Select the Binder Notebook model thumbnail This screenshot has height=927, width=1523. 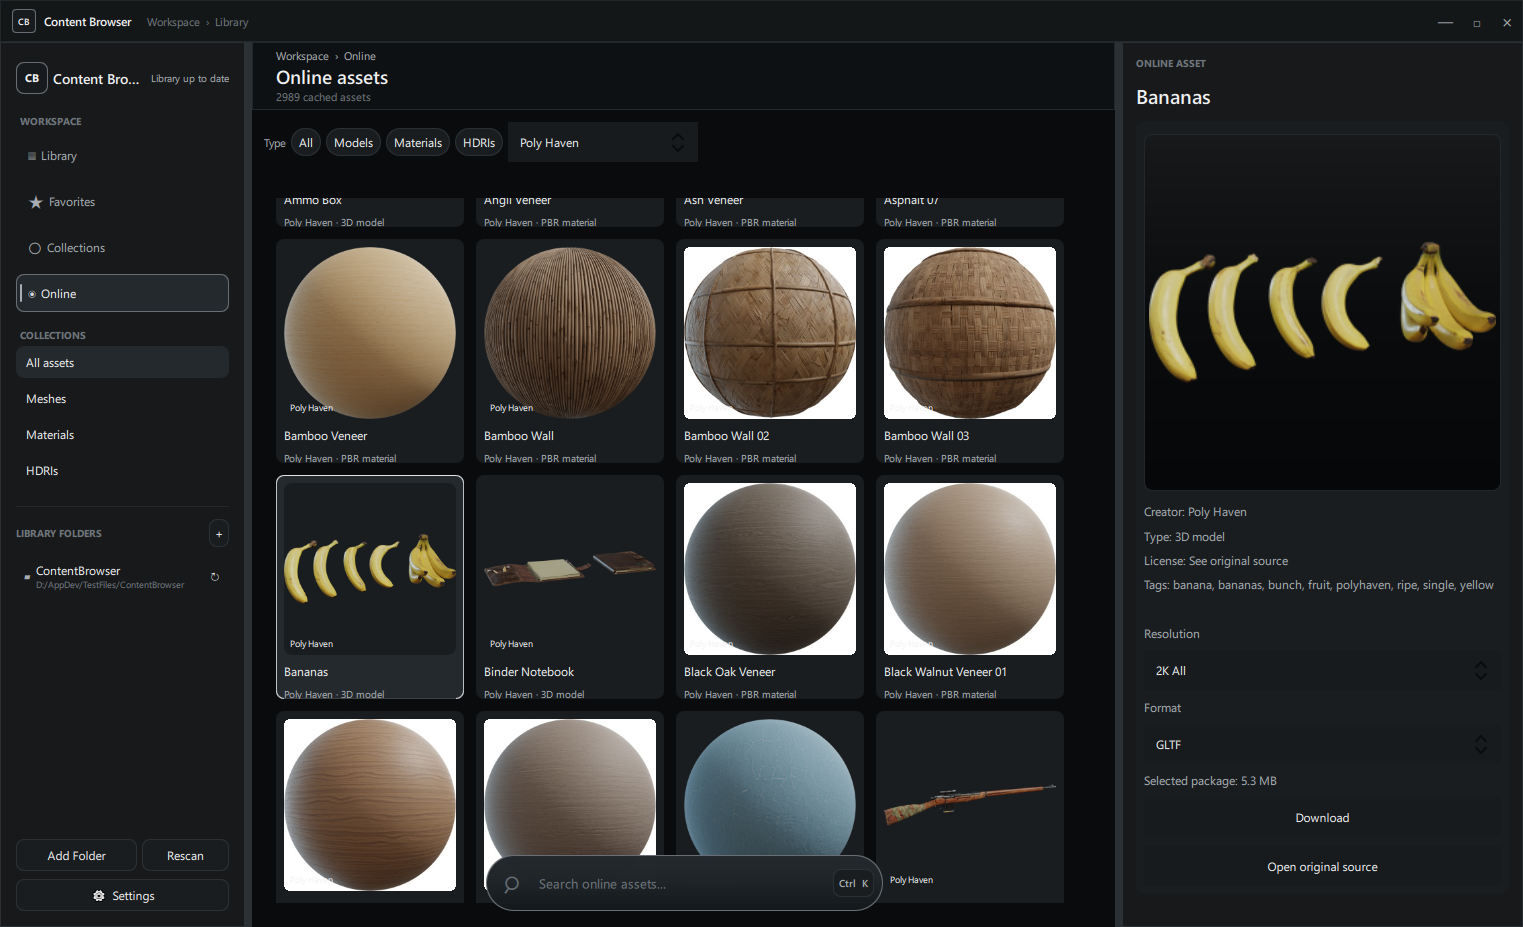[570, 569]
